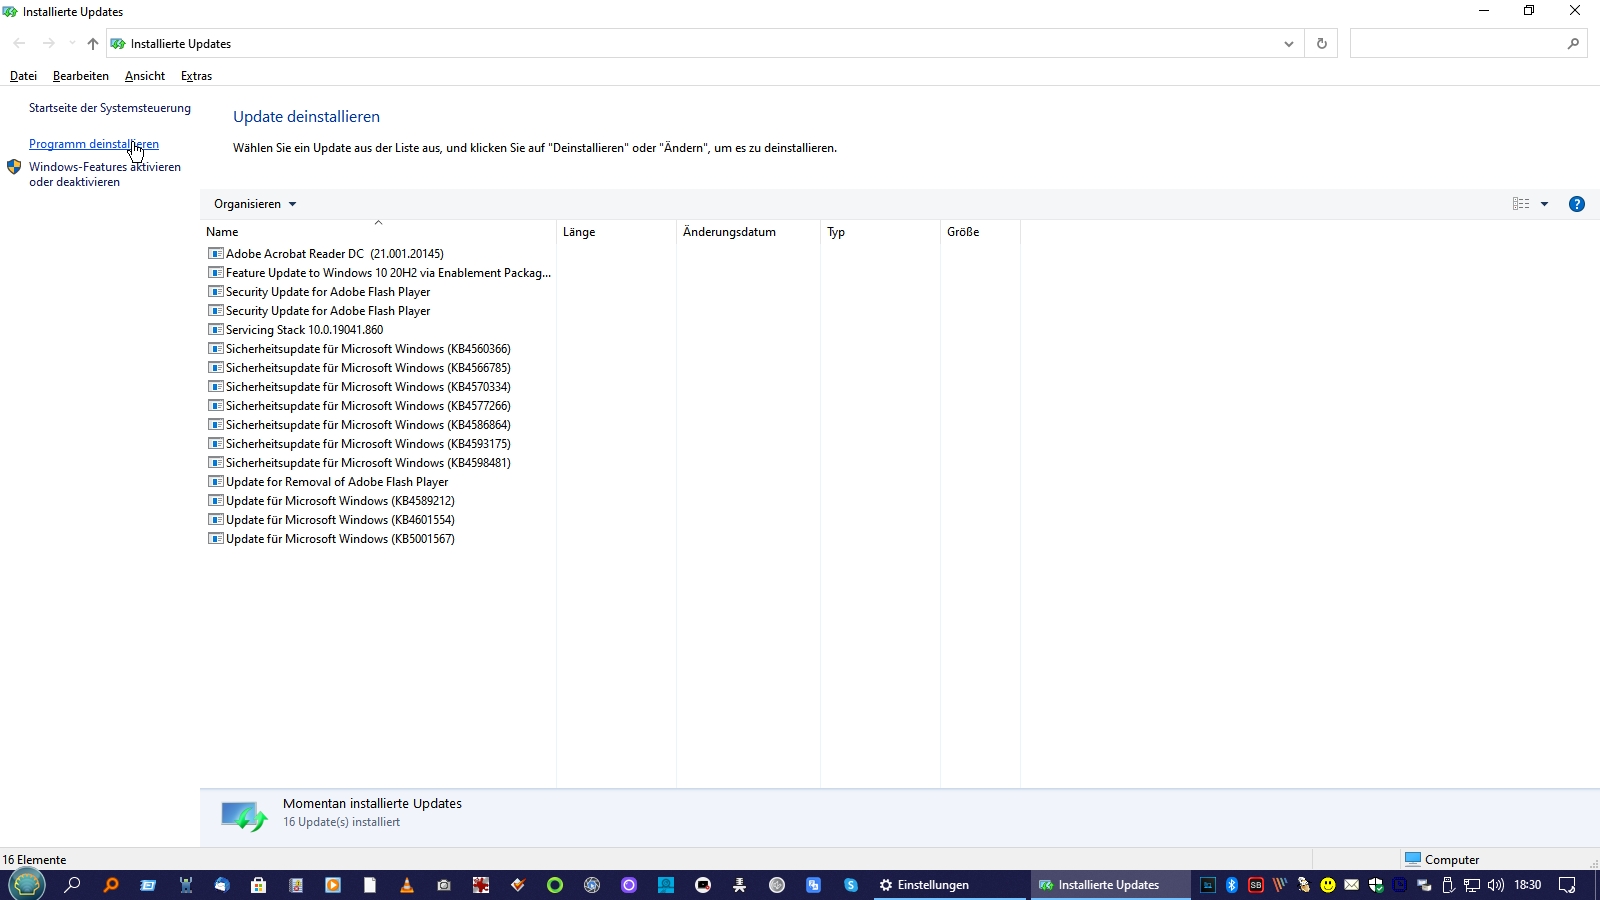This screenshot has width=1600, height=900.
Task: Open Windows-Features aktivieren oder deaktivieren
Action: click(x=105, y=174)
